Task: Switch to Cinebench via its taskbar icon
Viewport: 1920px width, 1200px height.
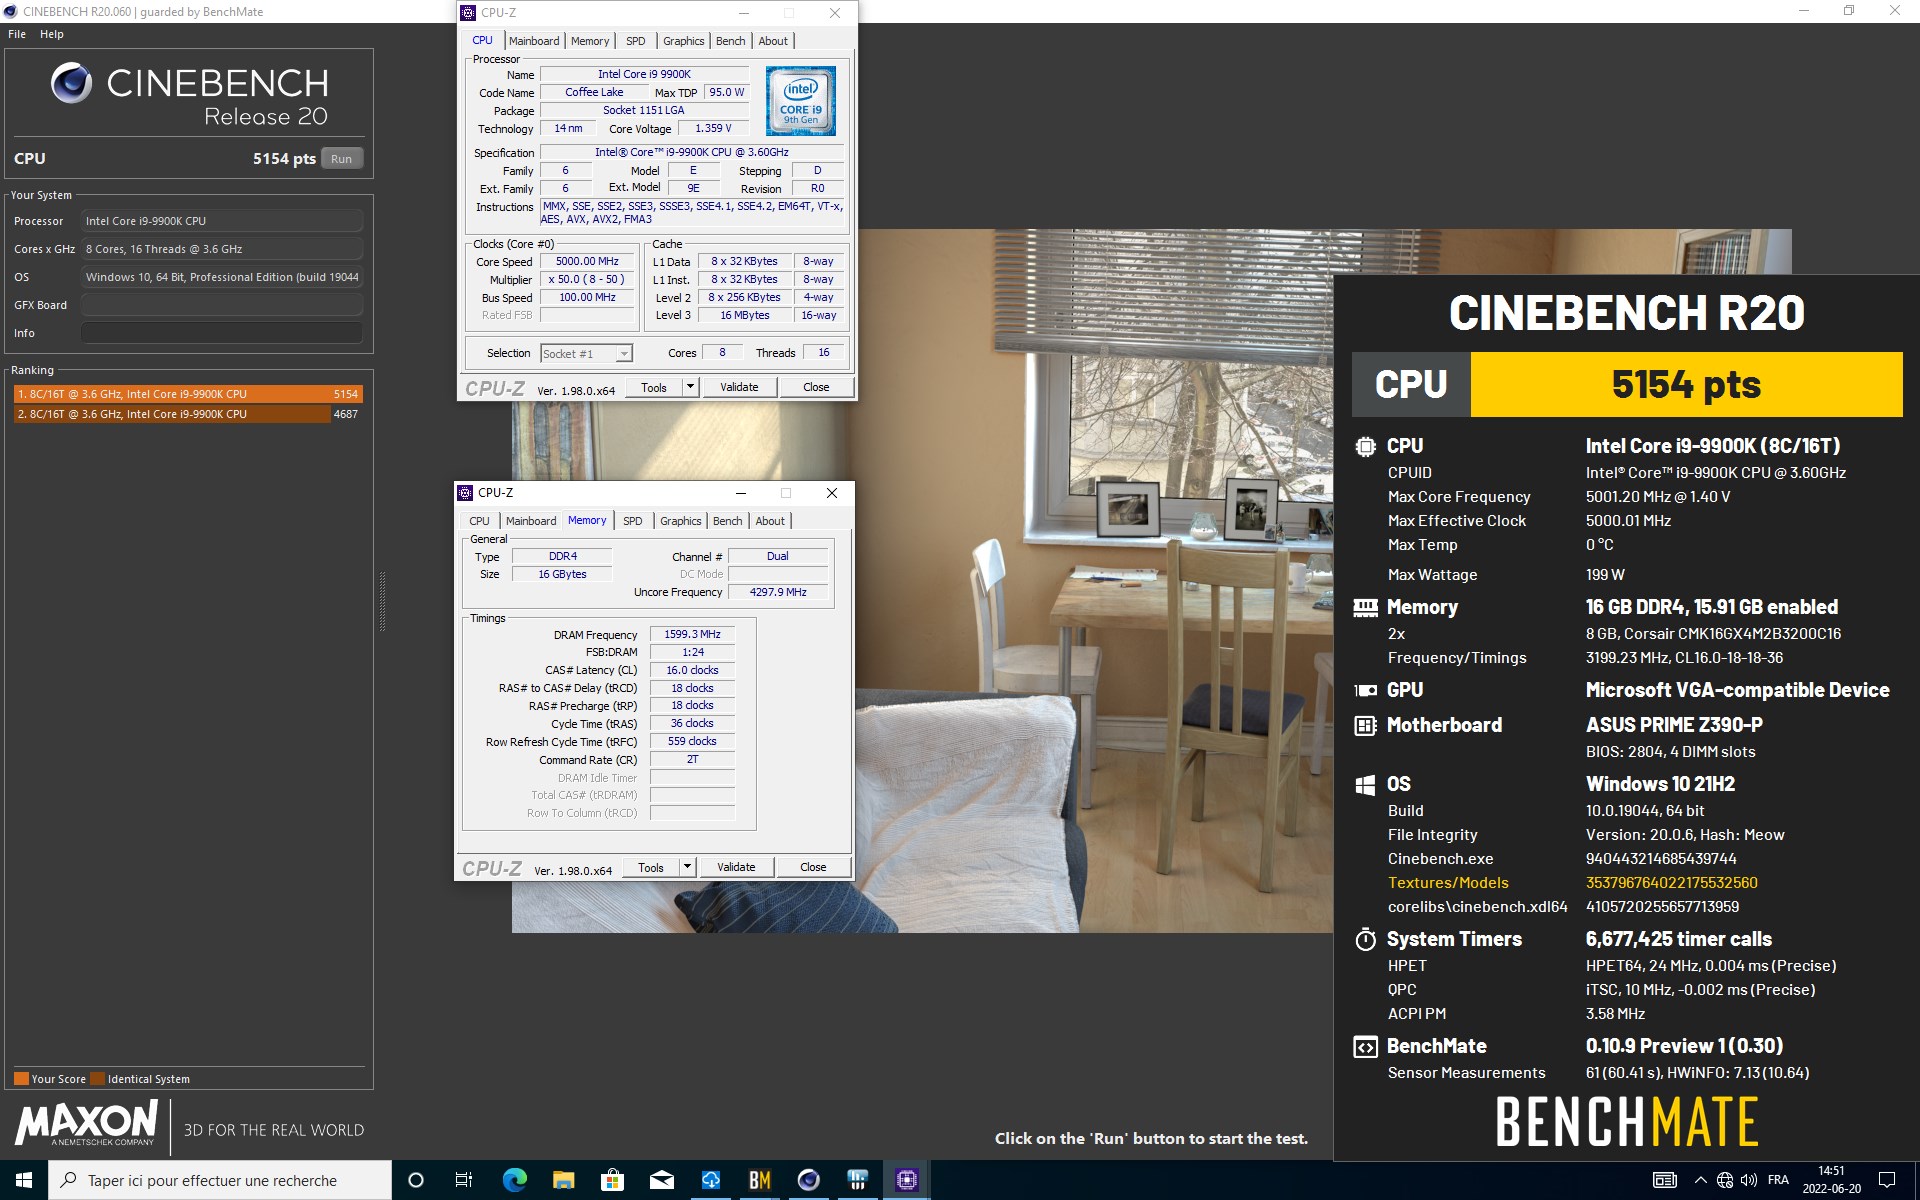Action: (808, 1180)
